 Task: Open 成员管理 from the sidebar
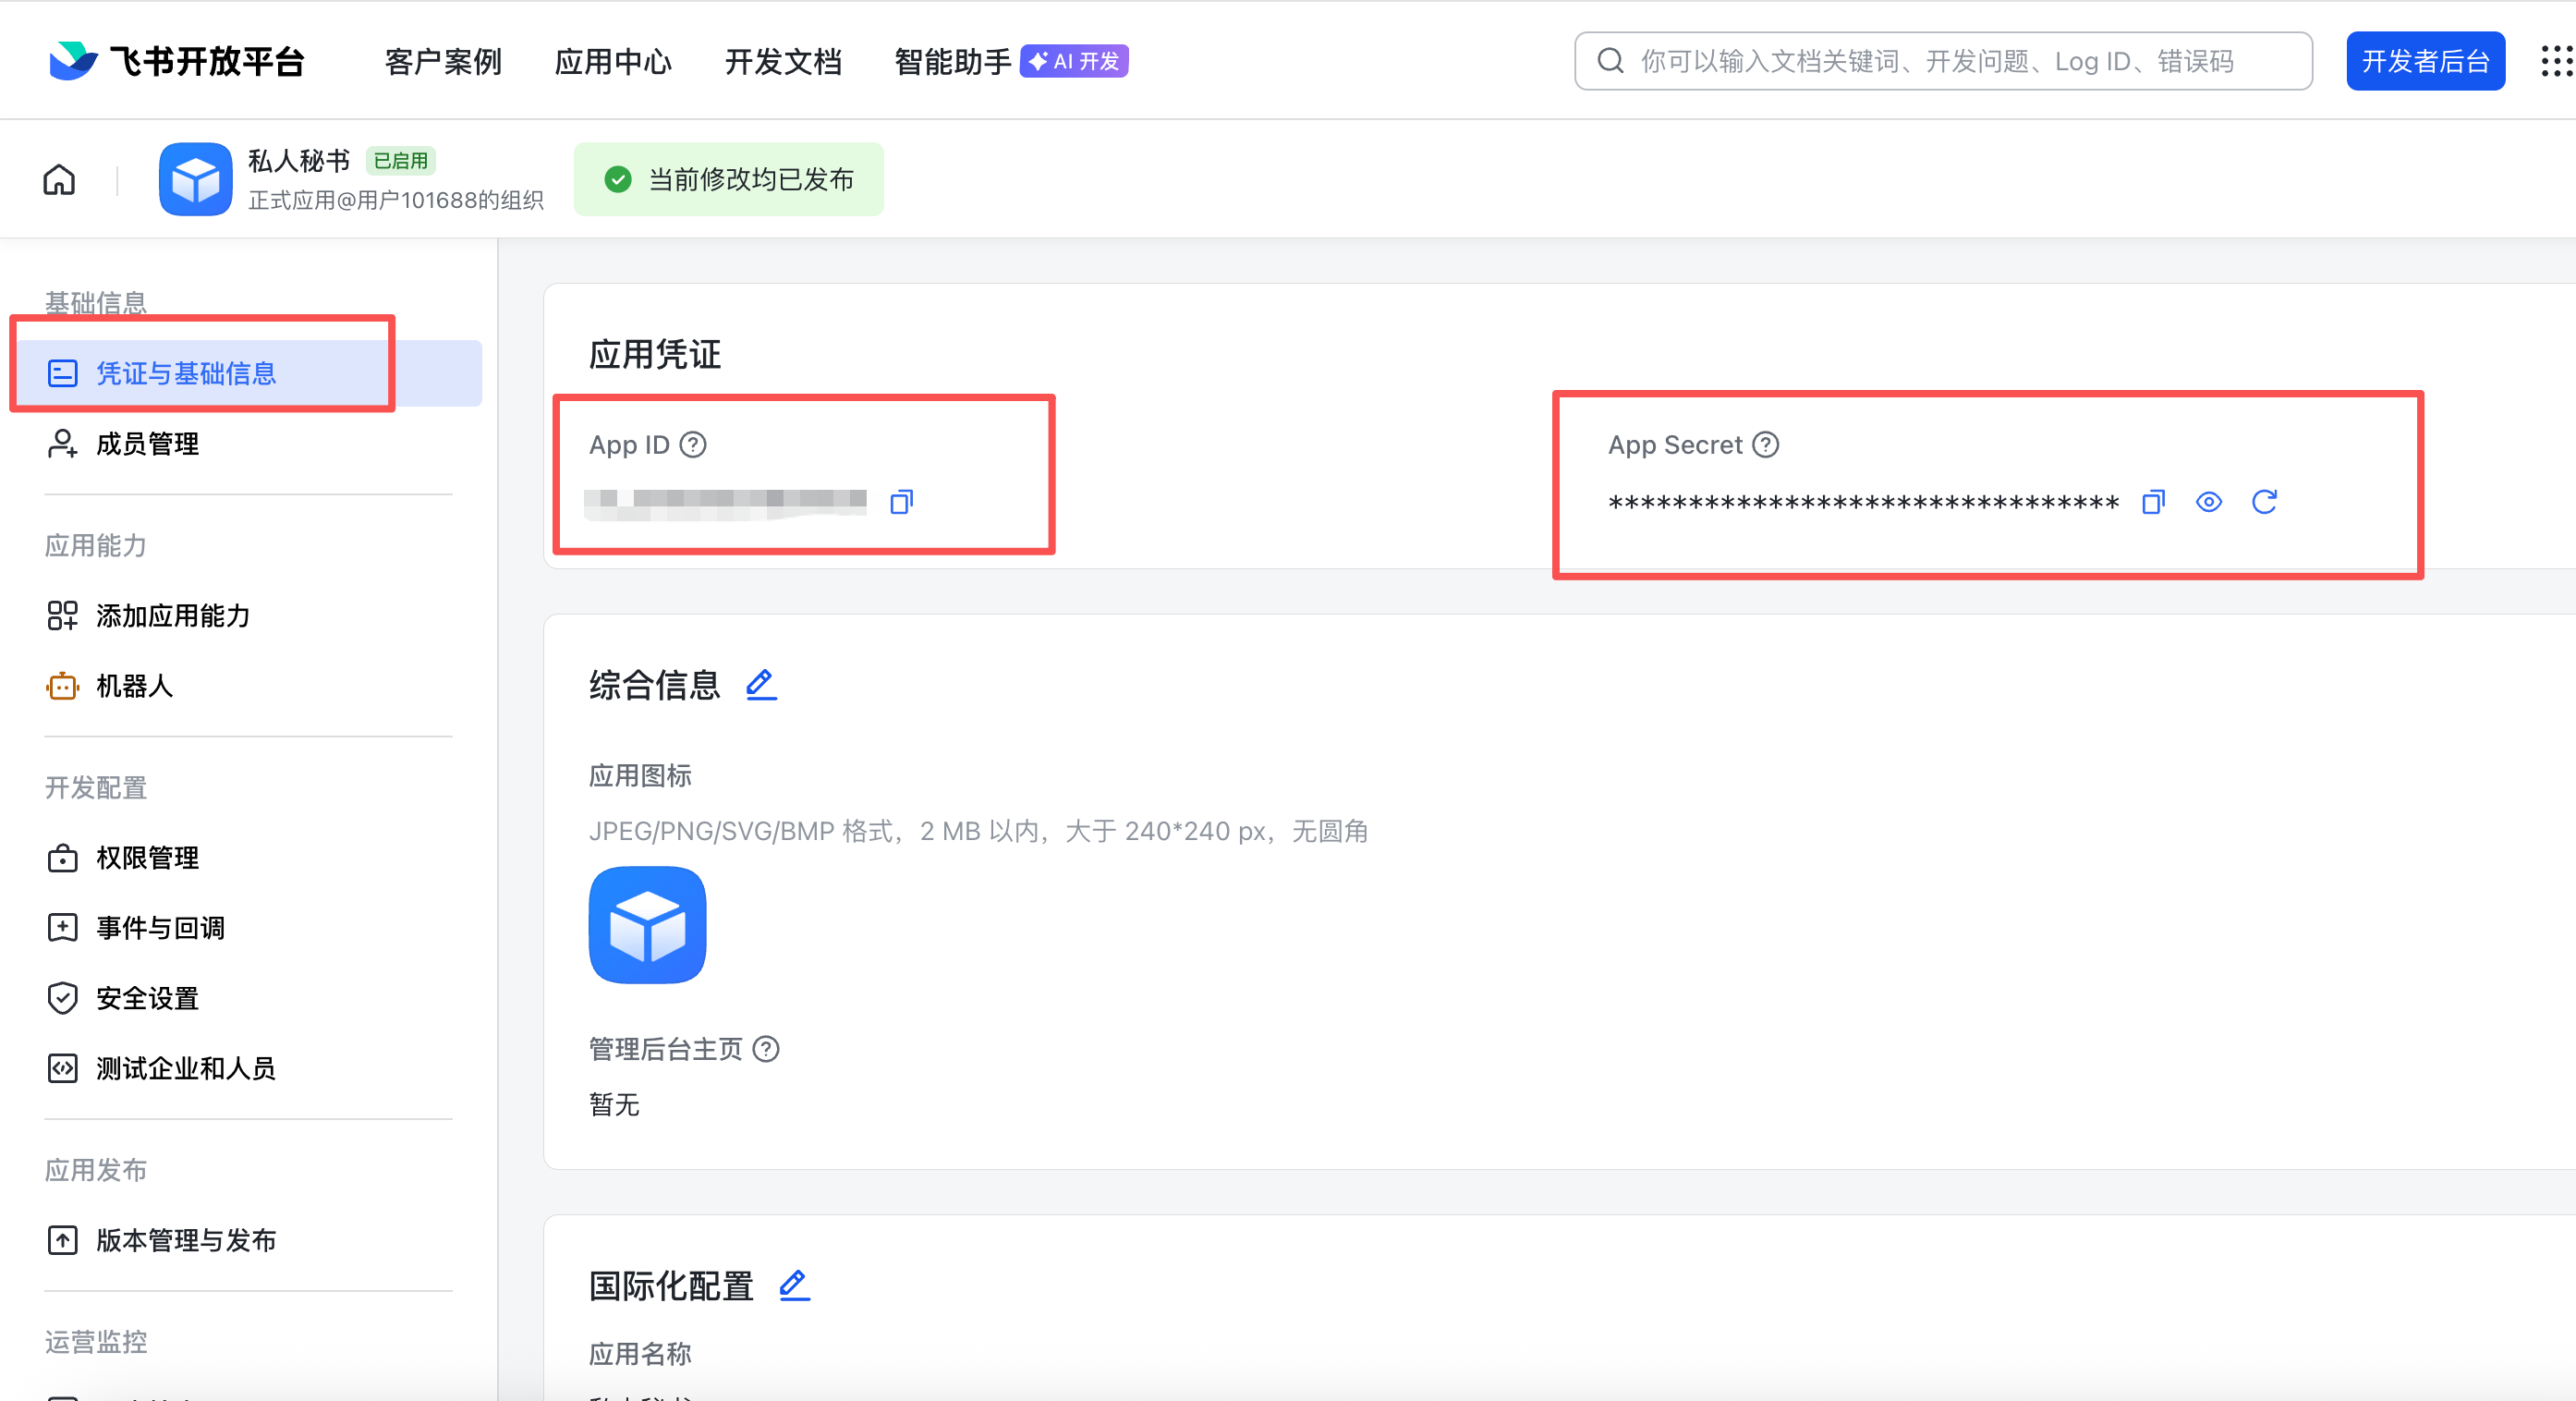pos(146,444)
